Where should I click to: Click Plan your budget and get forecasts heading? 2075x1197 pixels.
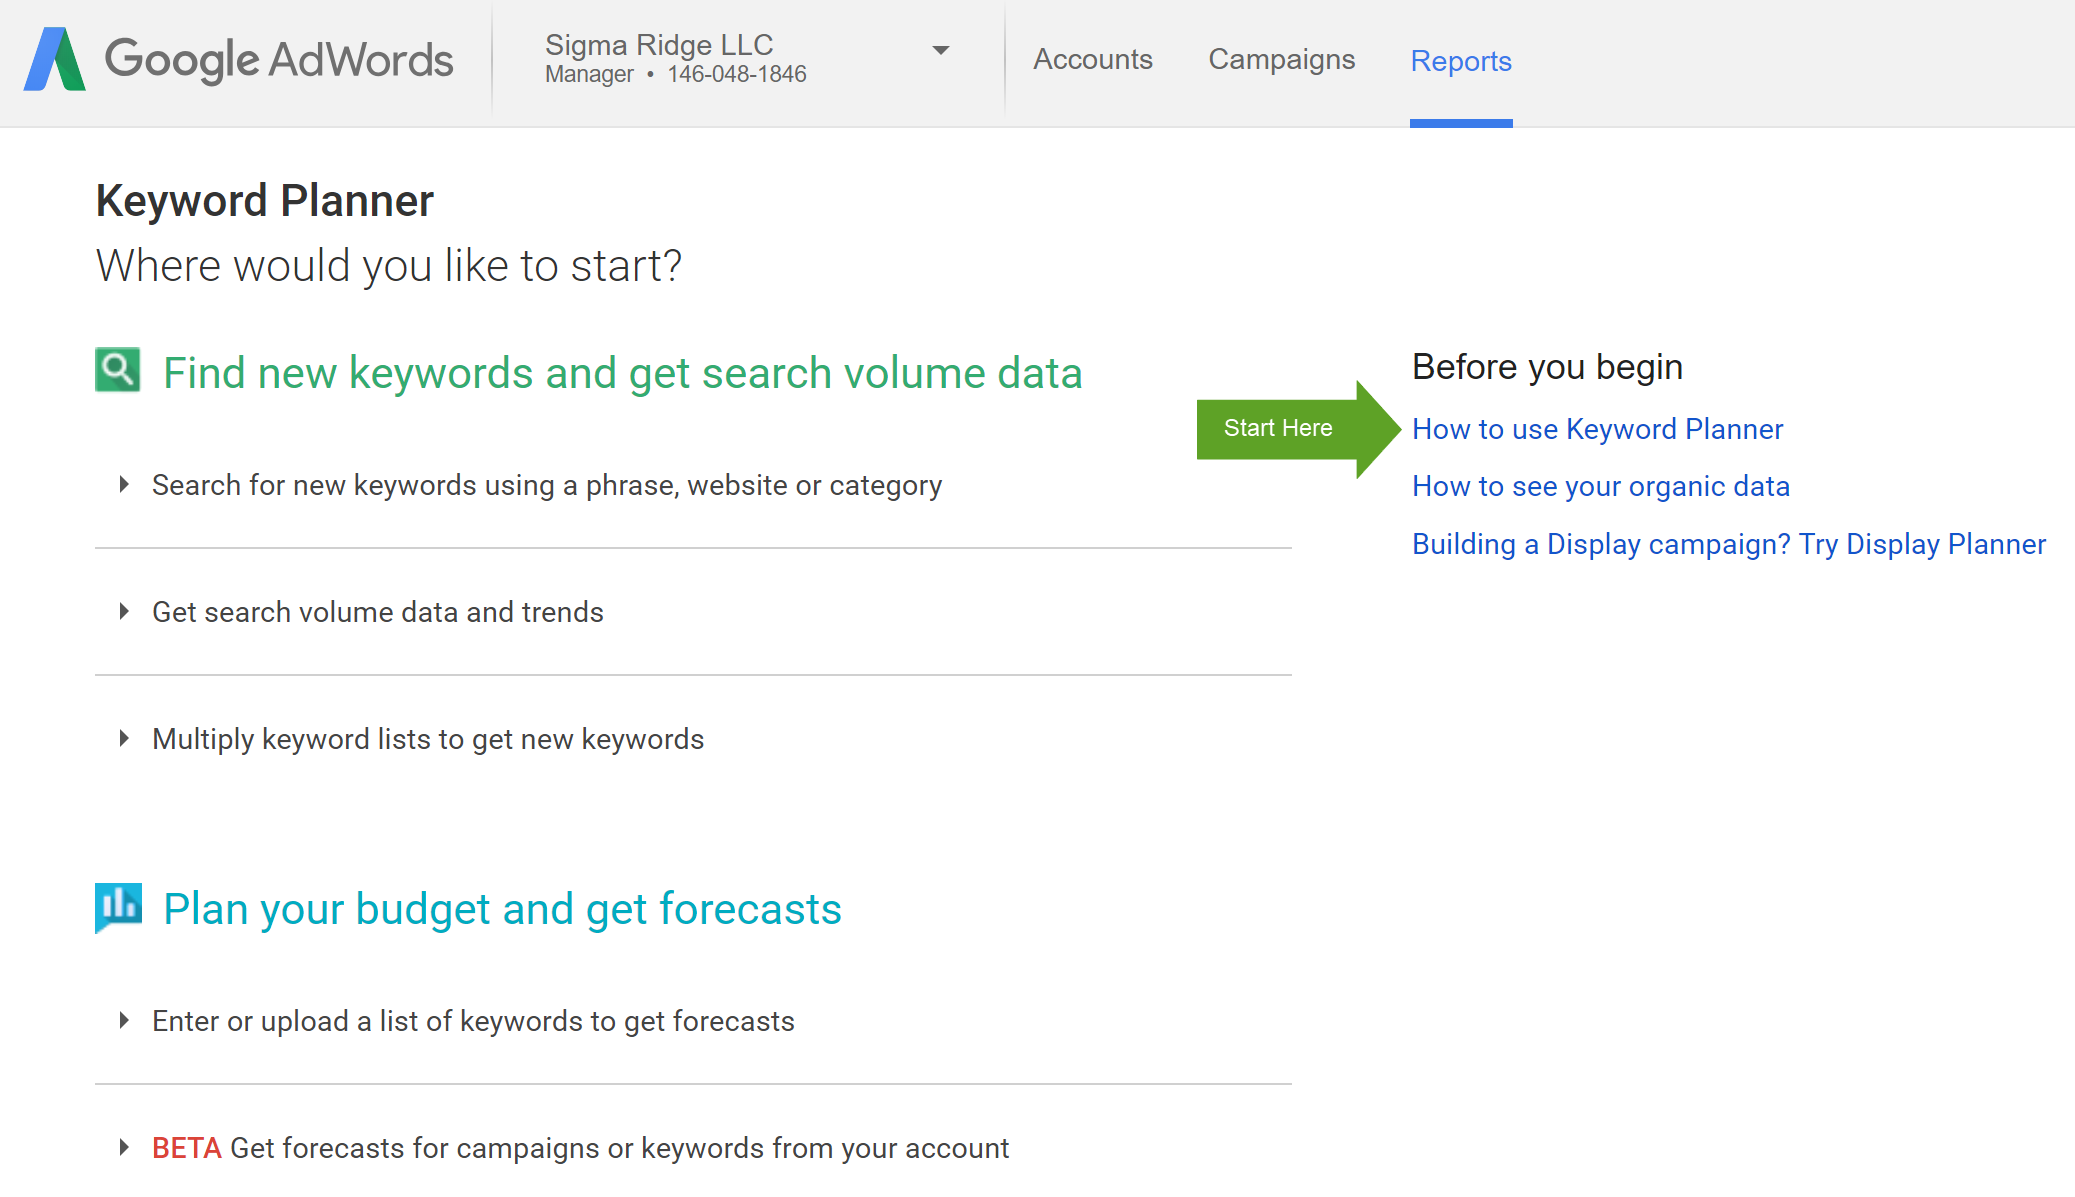502,909
